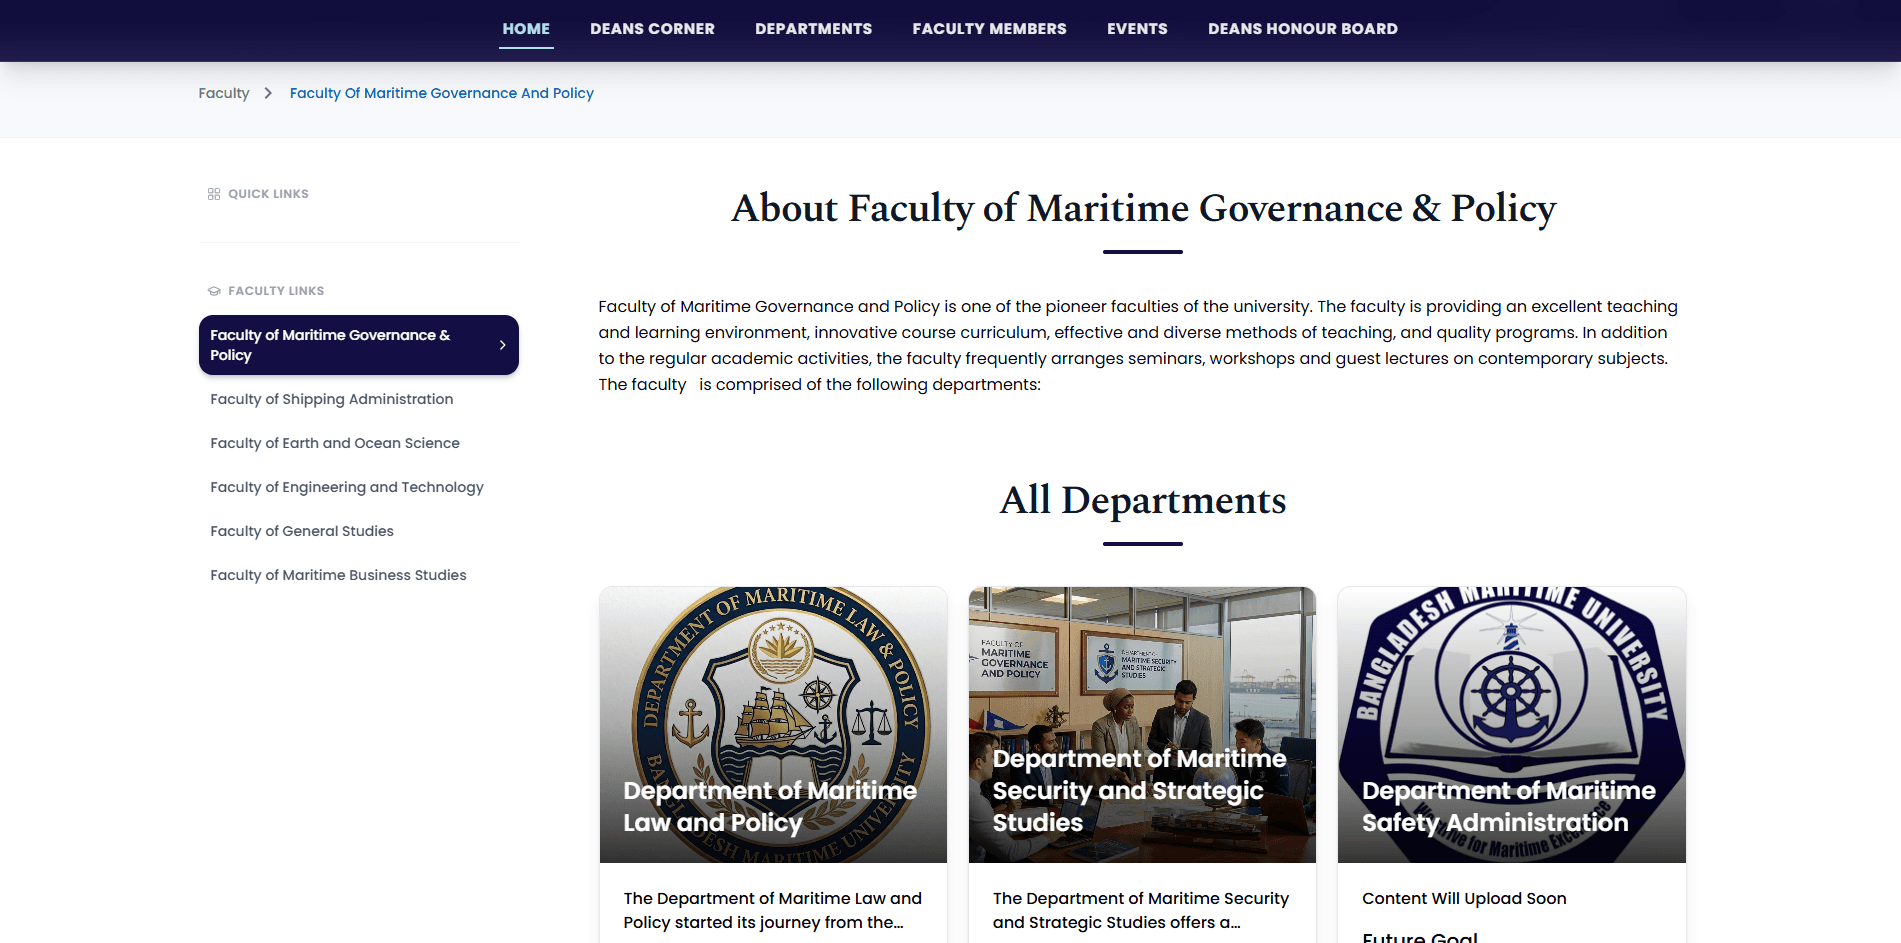Open the EVENTS menu item
1901x943 pixels.
[x=1137, y=29]
